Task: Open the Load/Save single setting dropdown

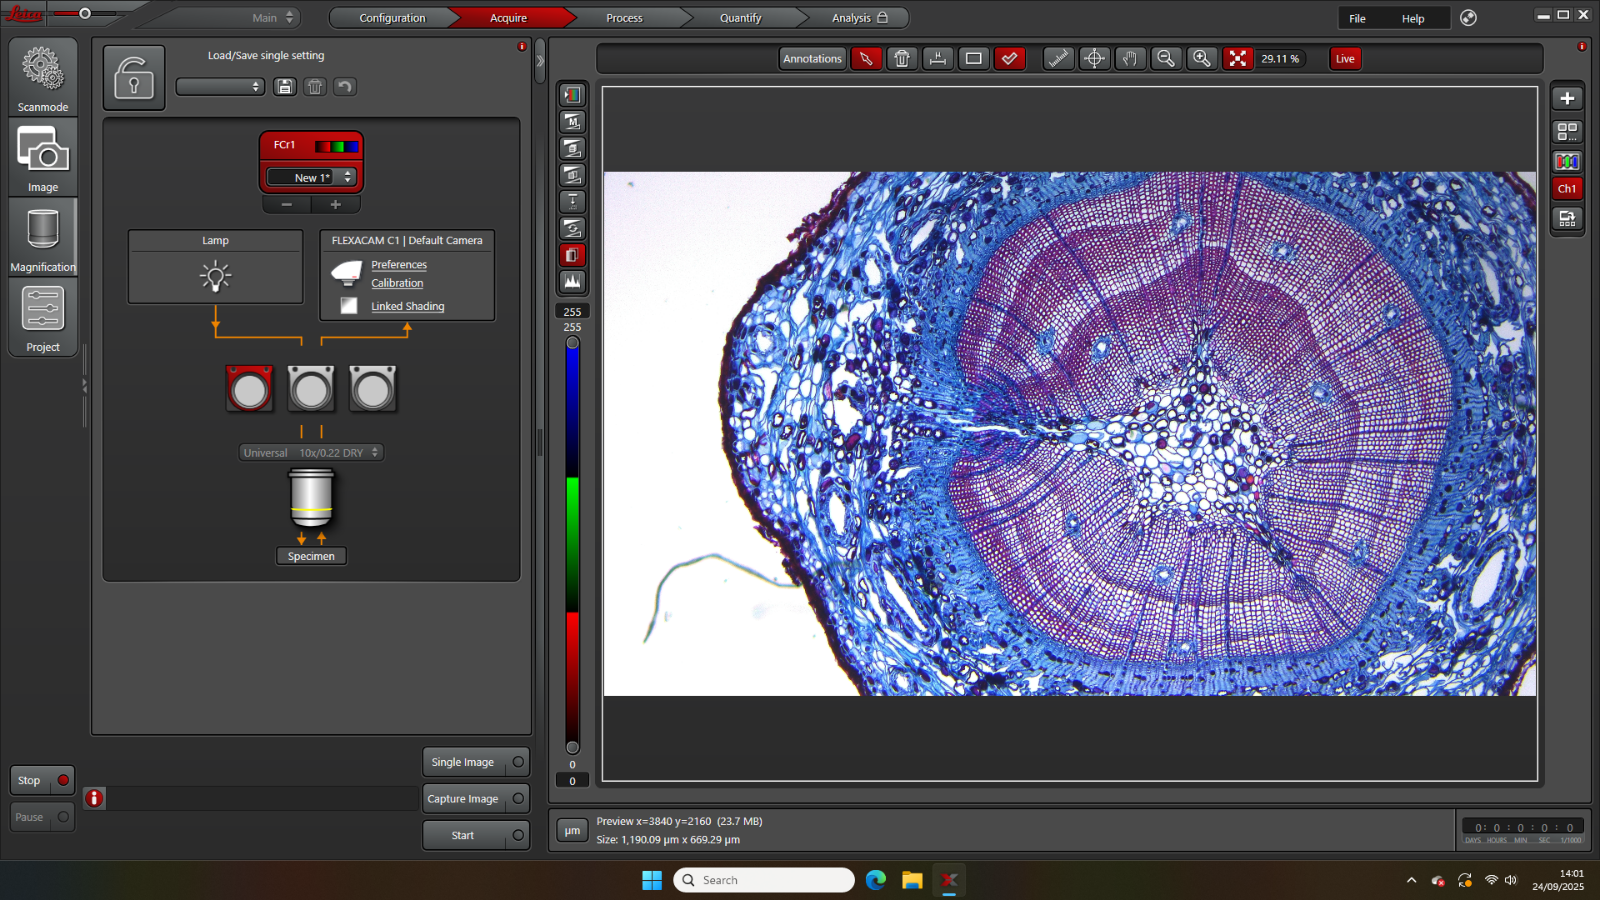Action: point(220,87)
